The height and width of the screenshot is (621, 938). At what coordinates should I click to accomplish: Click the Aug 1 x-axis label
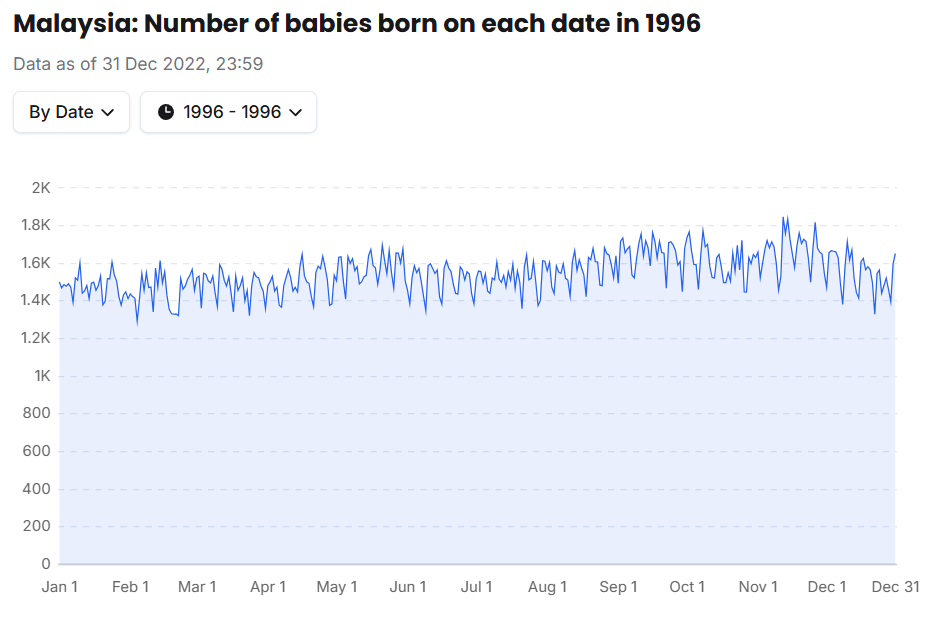(x=548, y=587)
